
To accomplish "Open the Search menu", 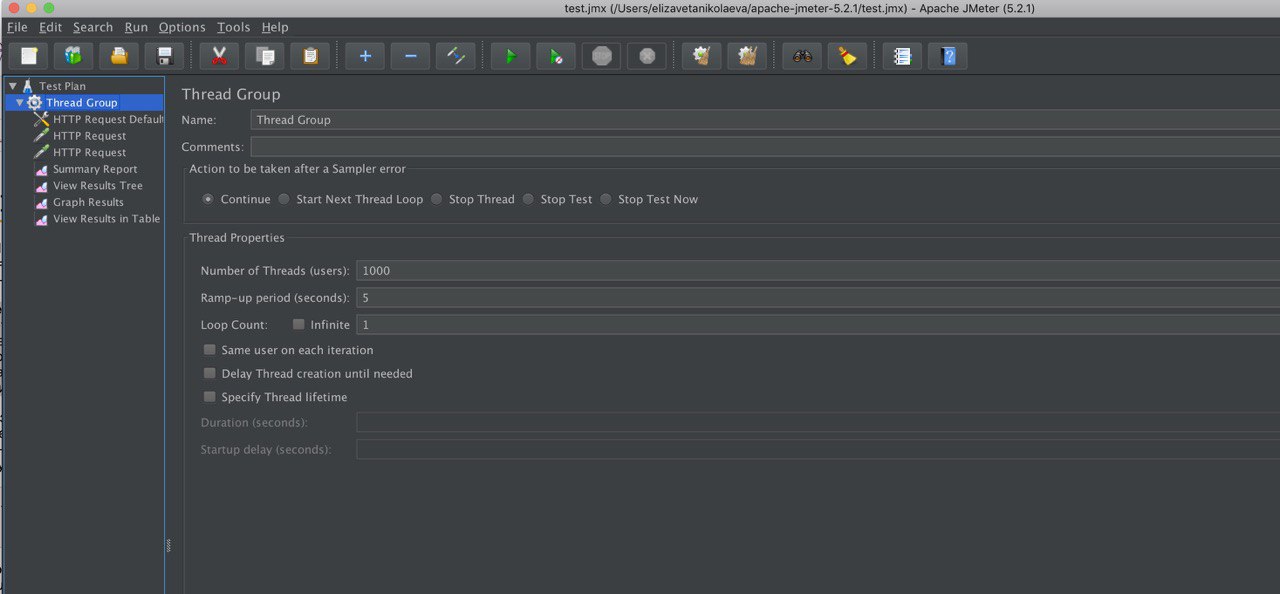I will [93, 27].
